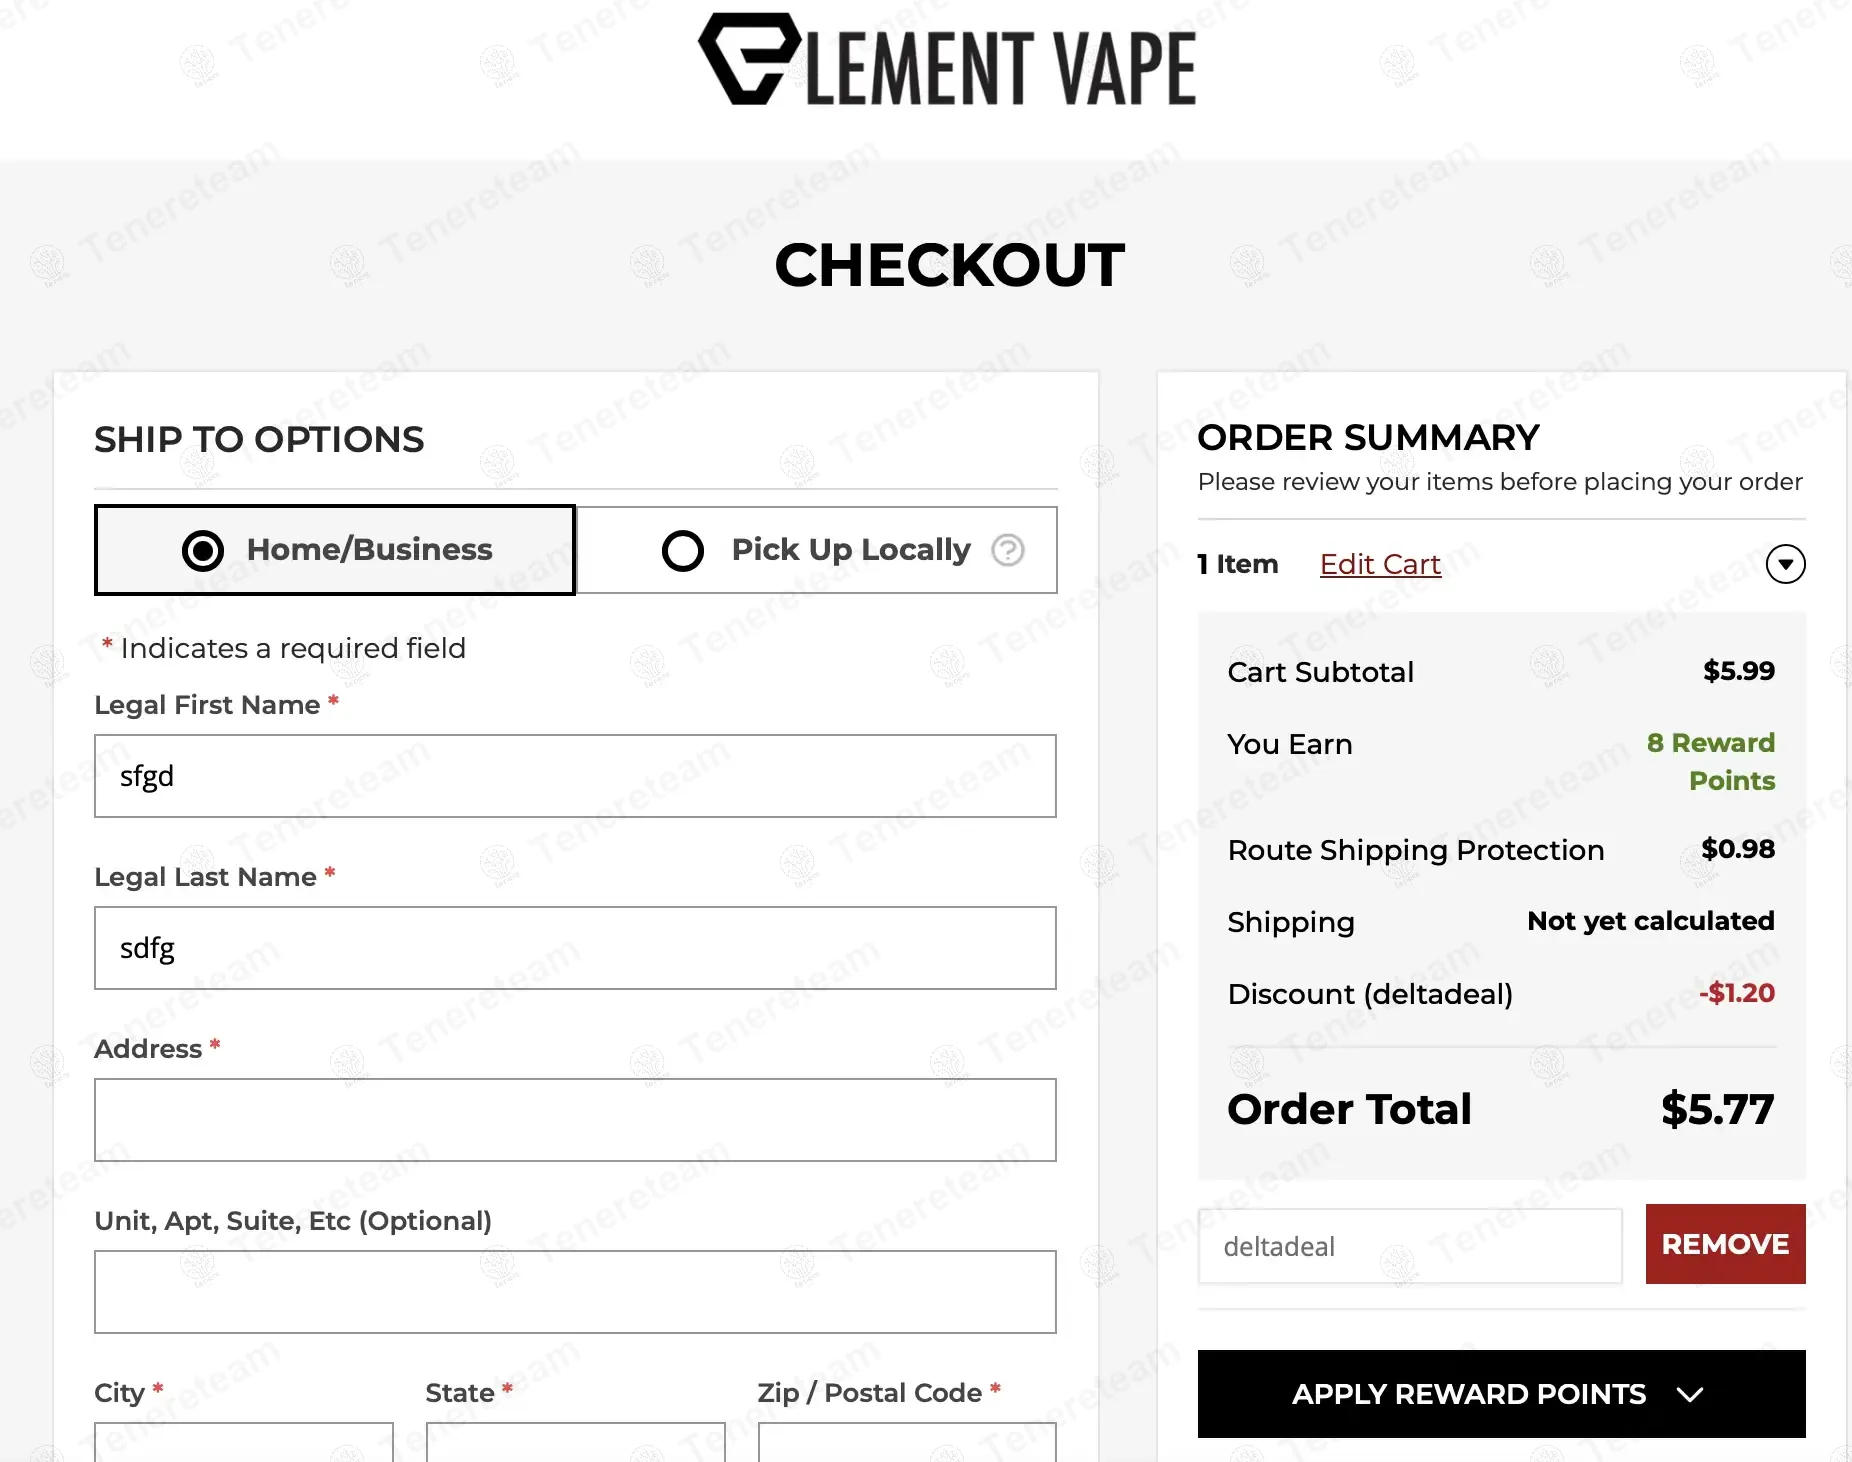Viewport: 1852px width, 1462px height.
Task: Remove the deltadeal discount code
Action: click(1725, 1244)
